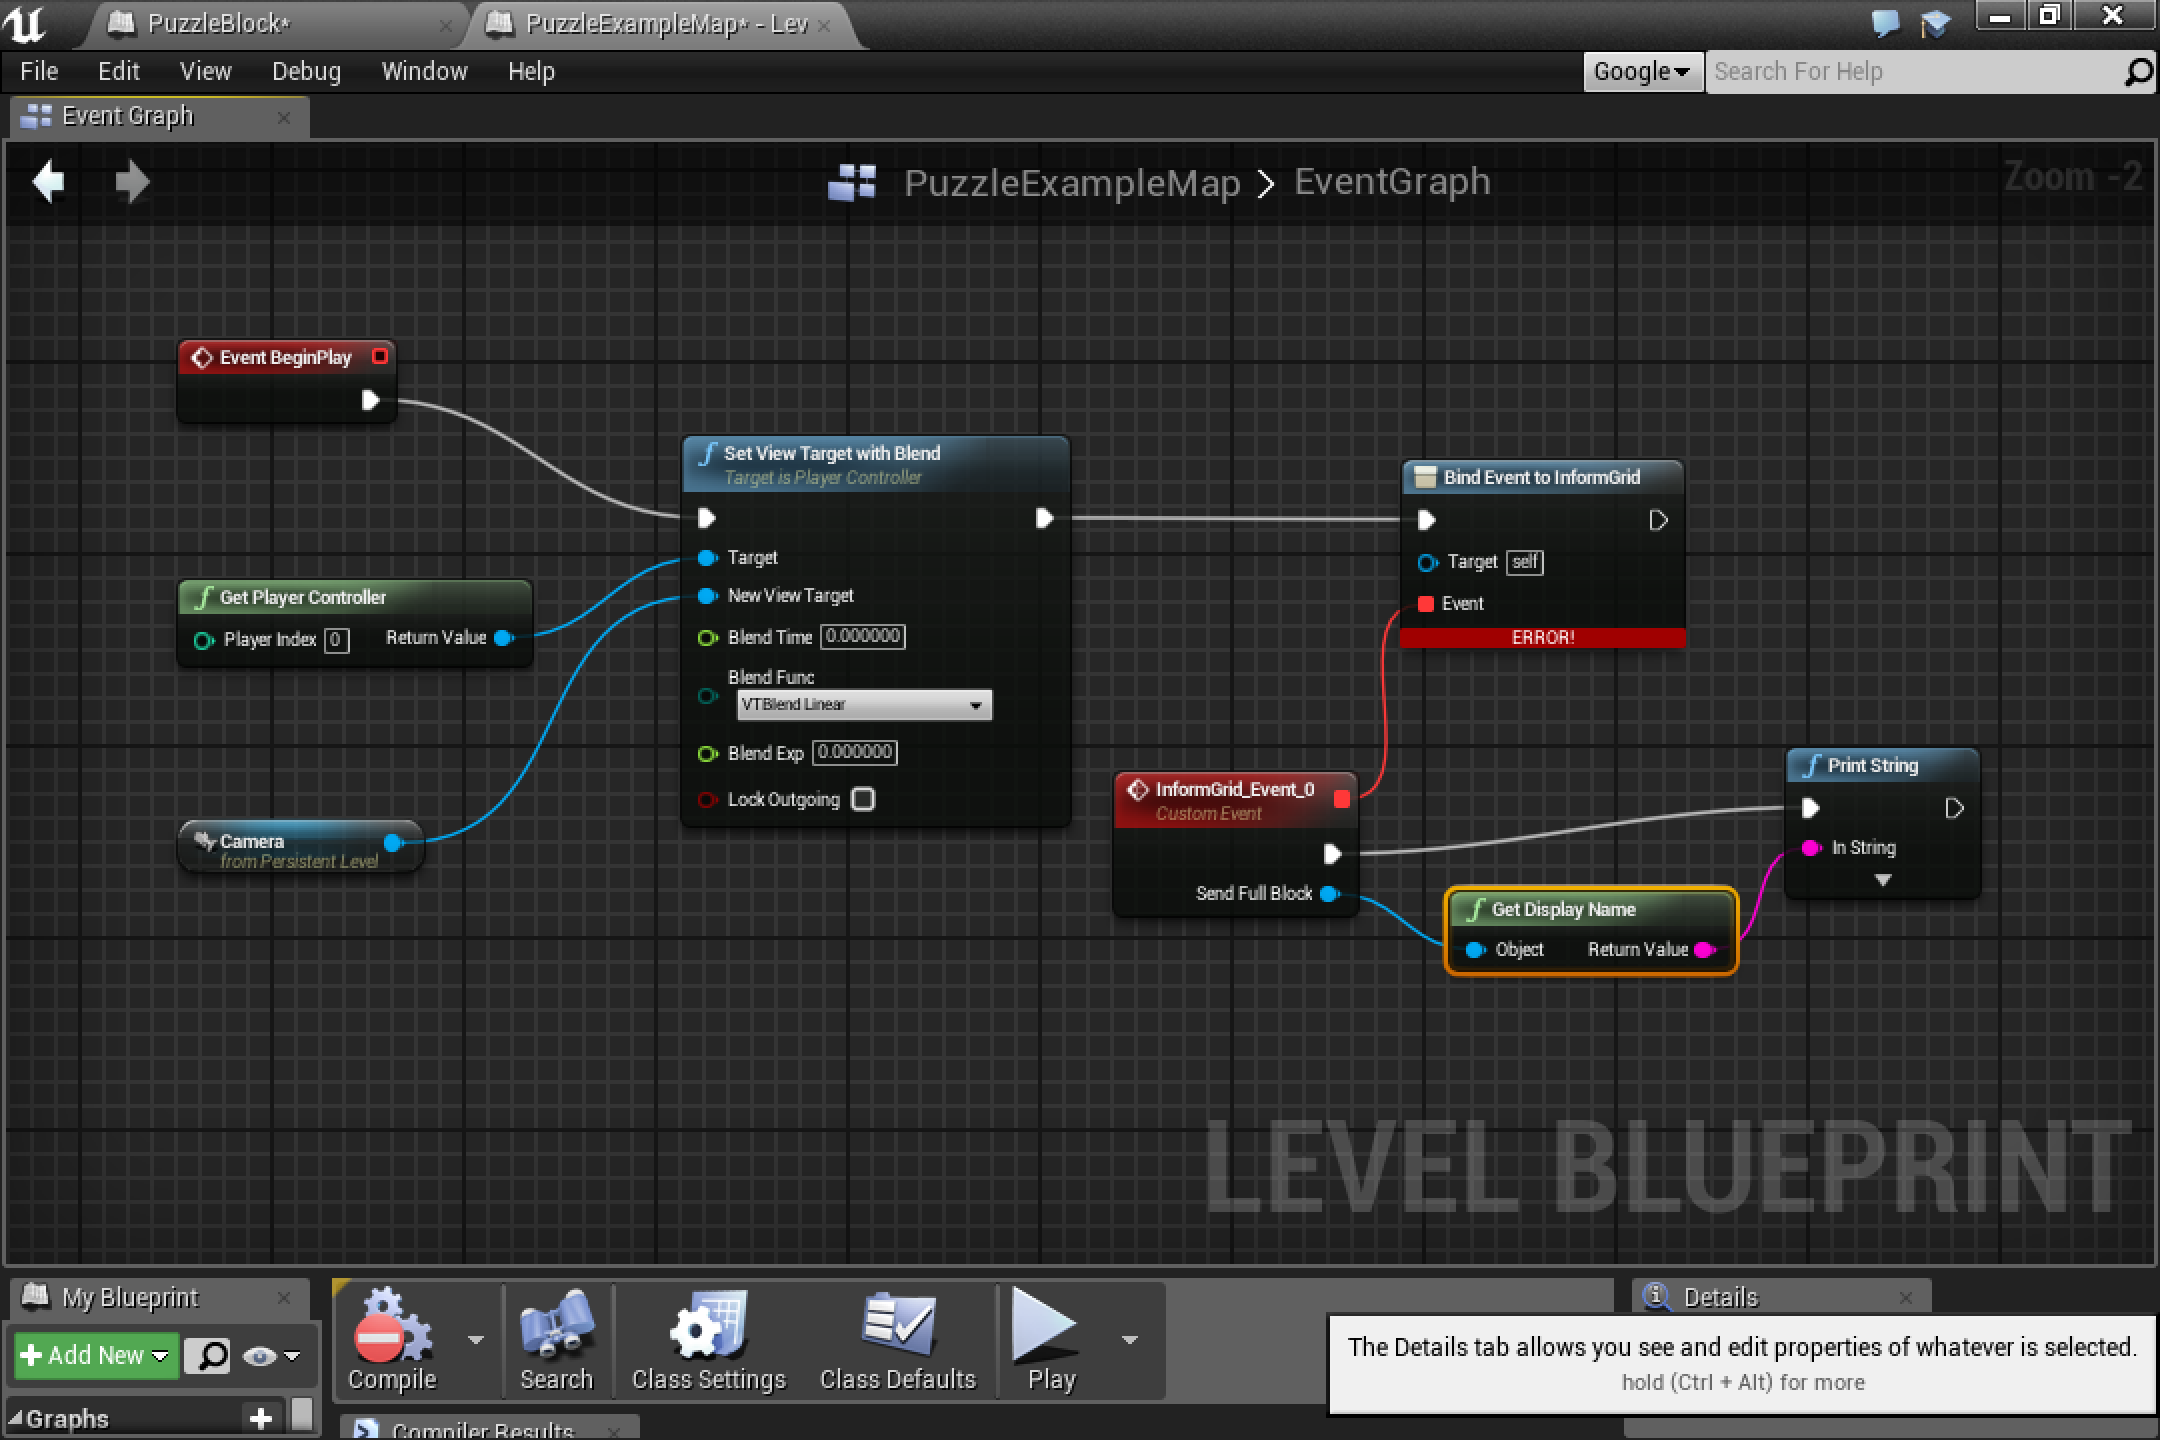
Task: Edit the Player Index value field
Action: coord(337,640)
